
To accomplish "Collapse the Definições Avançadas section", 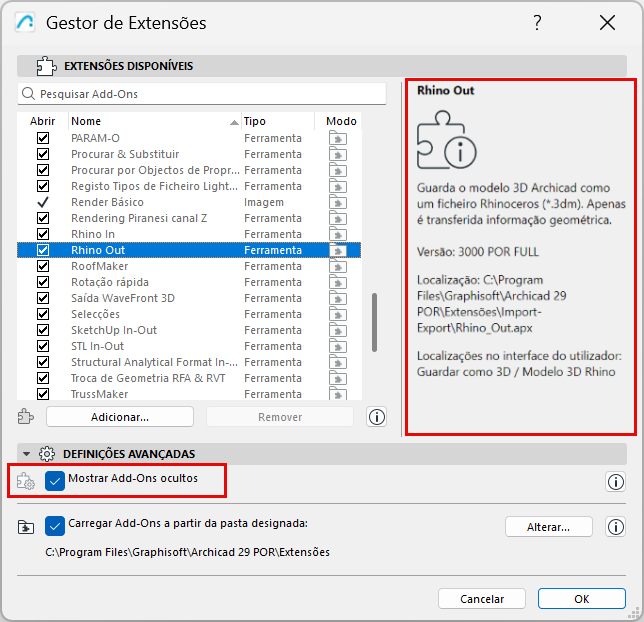I will click(x=27, y=454).
